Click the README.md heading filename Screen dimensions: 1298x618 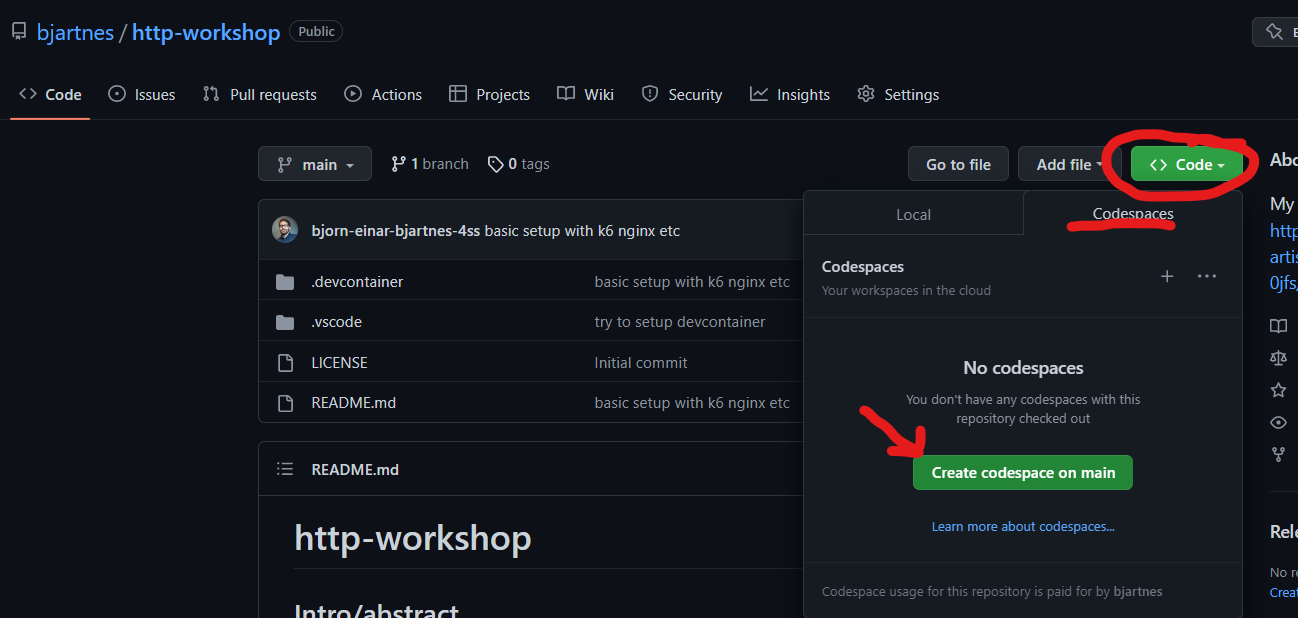355,469
